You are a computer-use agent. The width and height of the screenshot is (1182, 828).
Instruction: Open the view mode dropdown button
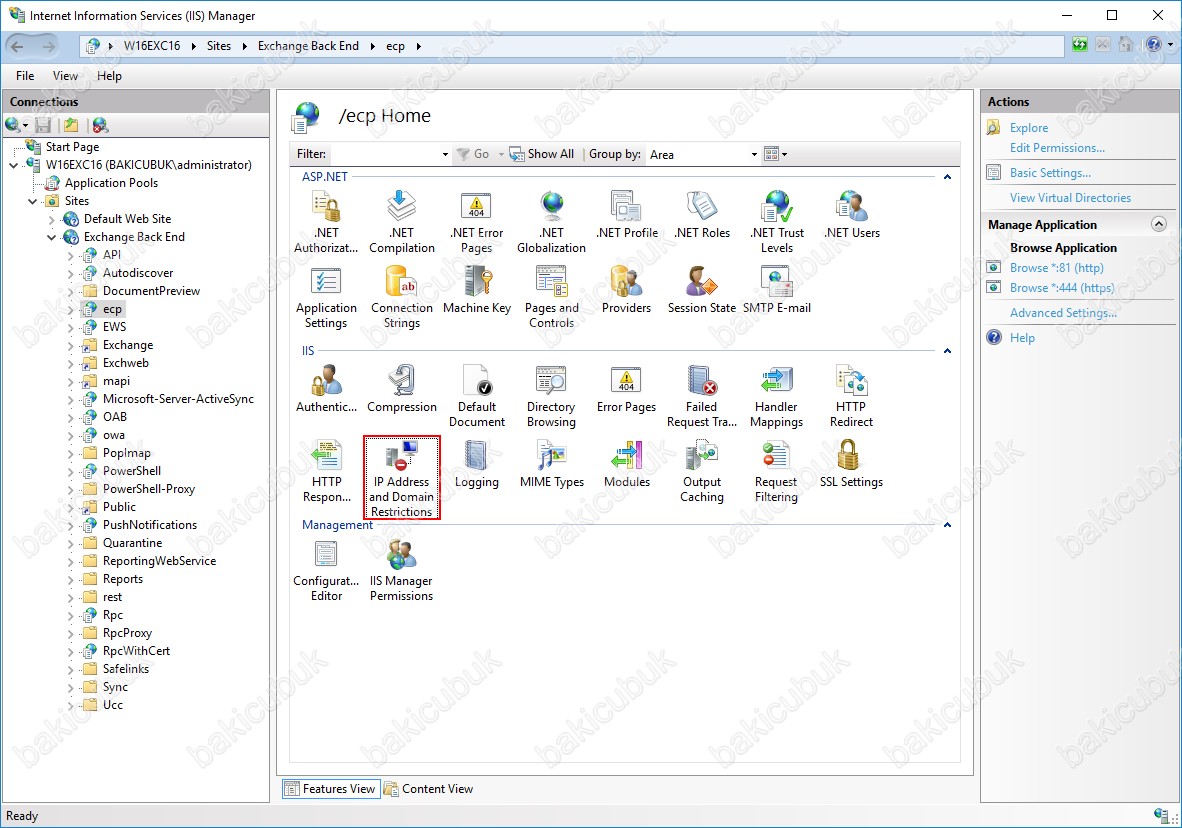(x=776, y=155)
